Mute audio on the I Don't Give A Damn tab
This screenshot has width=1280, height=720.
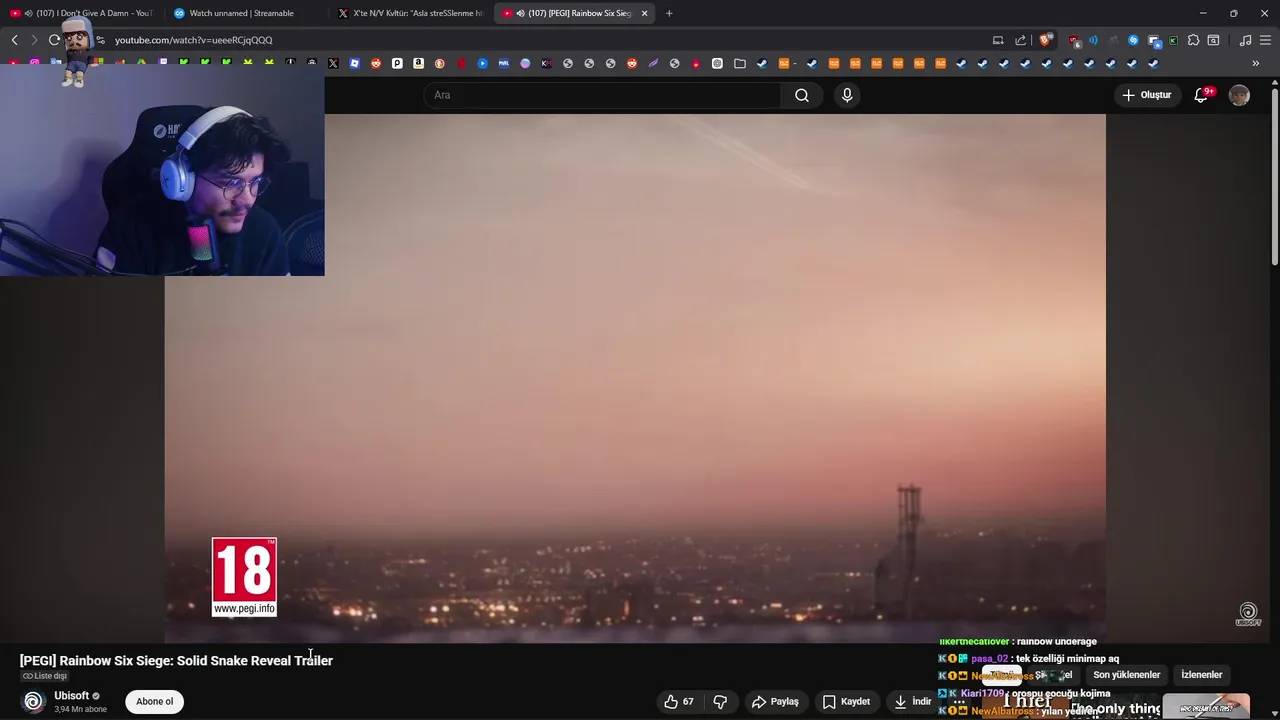click(x=28, y=13)
